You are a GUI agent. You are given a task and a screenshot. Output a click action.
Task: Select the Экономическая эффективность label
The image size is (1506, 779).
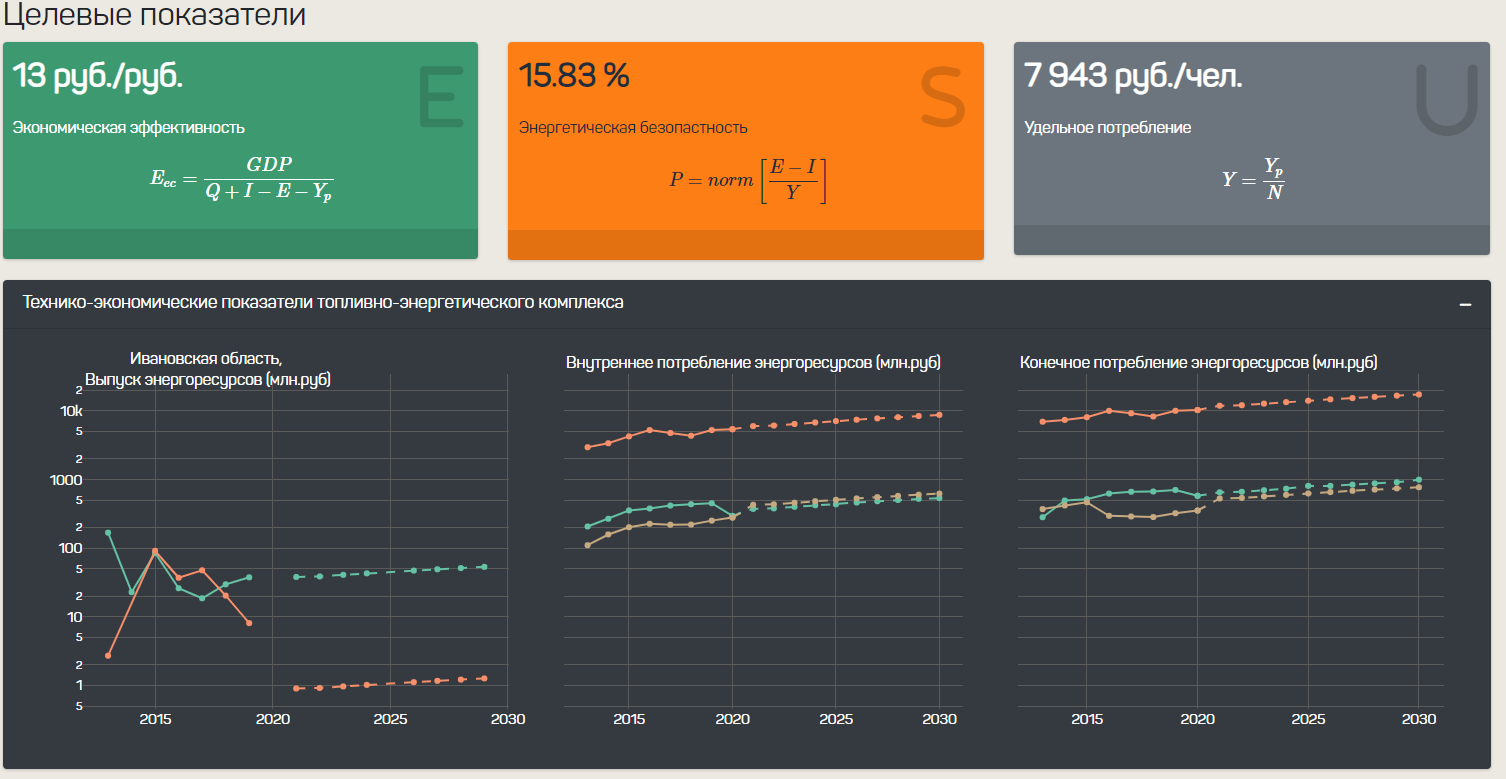(x=129, y=128)
